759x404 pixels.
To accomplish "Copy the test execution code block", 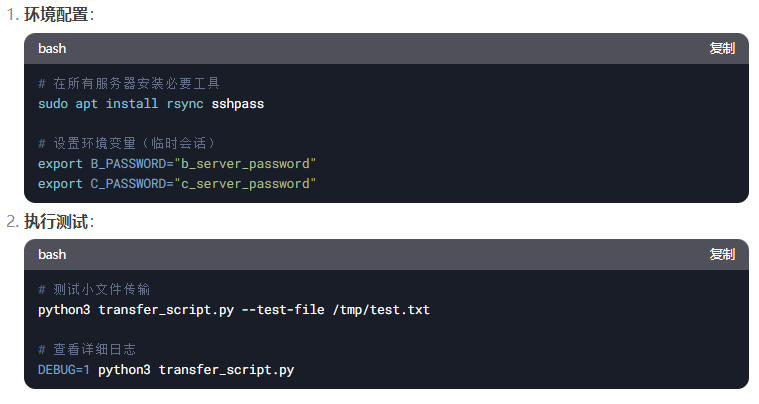I will [721, 254].
